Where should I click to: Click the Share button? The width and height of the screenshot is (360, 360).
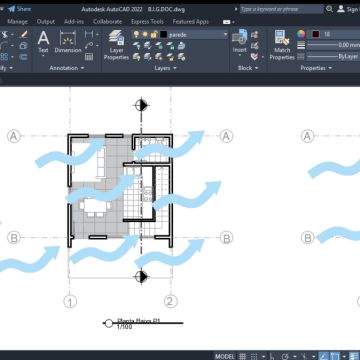pos(19,9)
